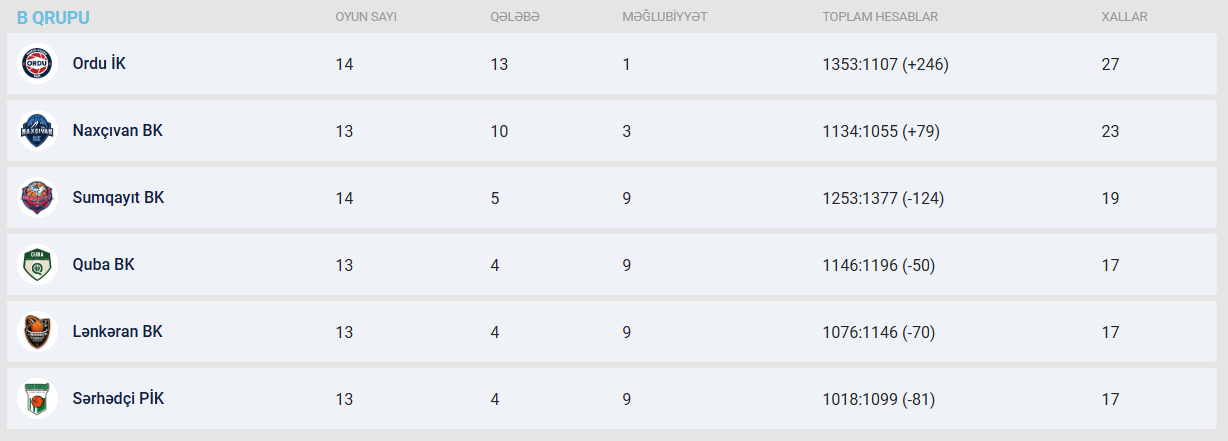The image size is (1228, 441).
Task: Click the Sərhədçi PİK team logo
Action: [x=38, y=399]
